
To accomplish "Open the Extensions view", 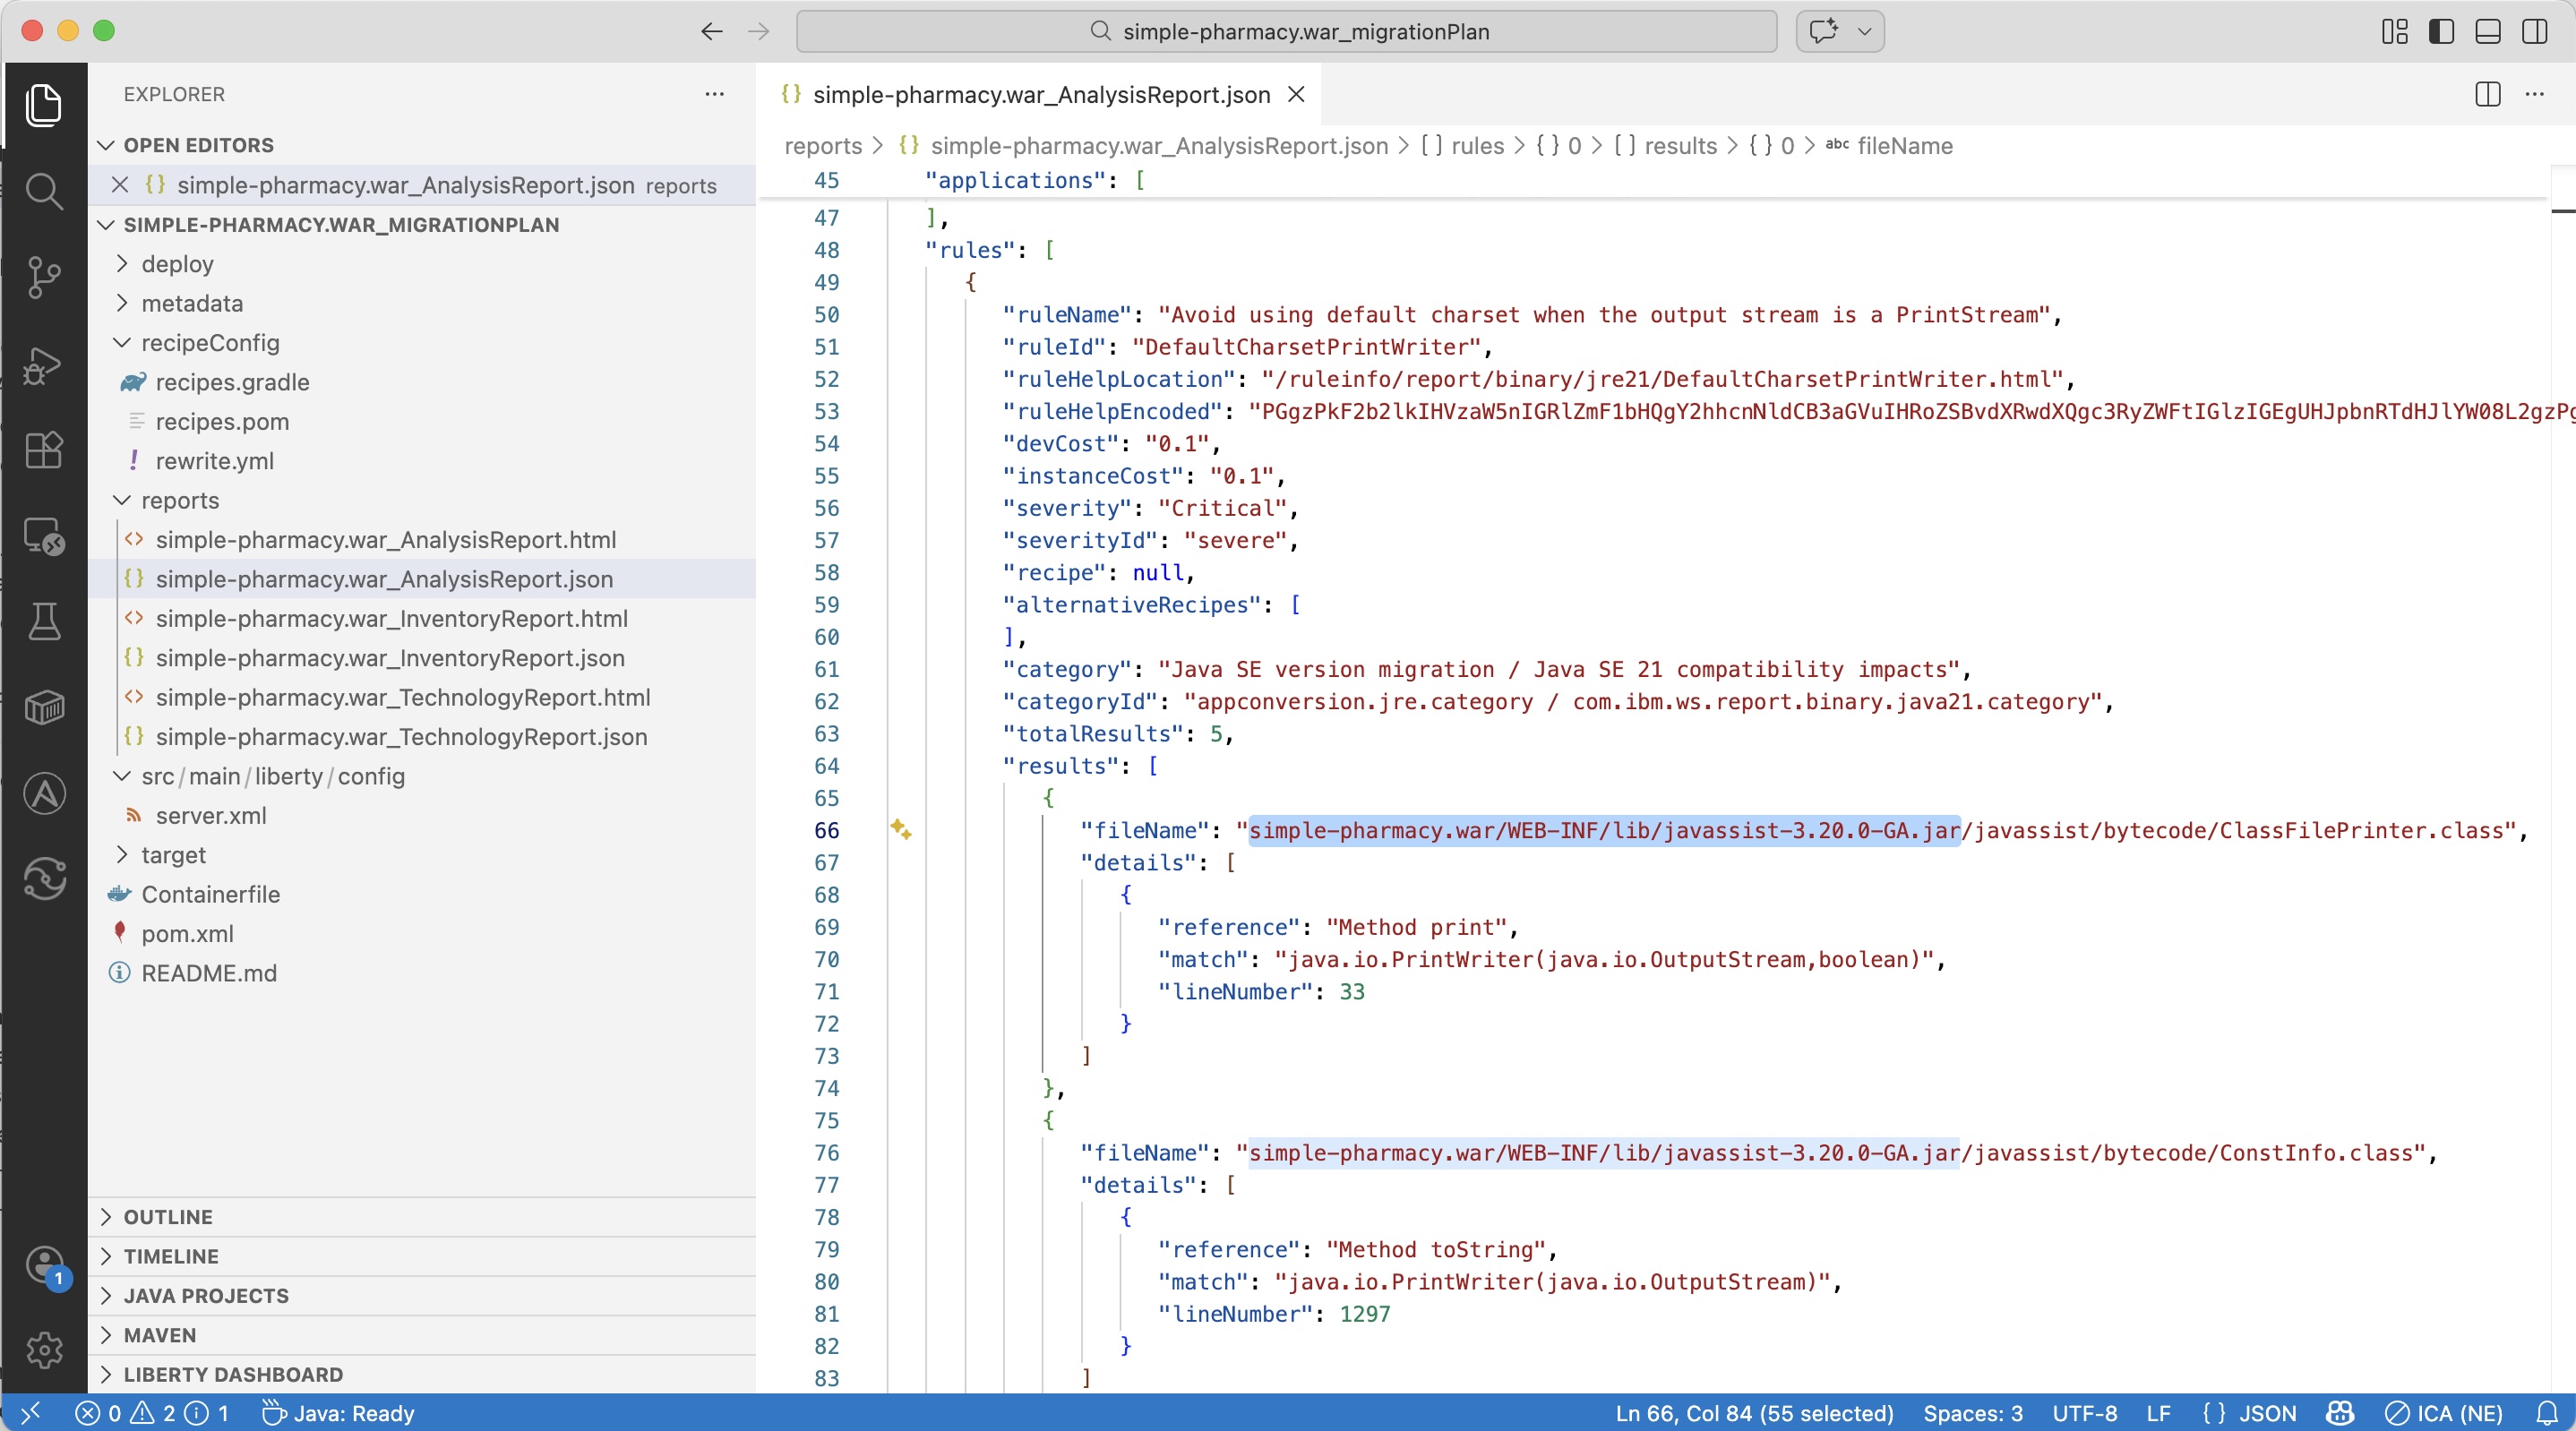I will point(44,450).
